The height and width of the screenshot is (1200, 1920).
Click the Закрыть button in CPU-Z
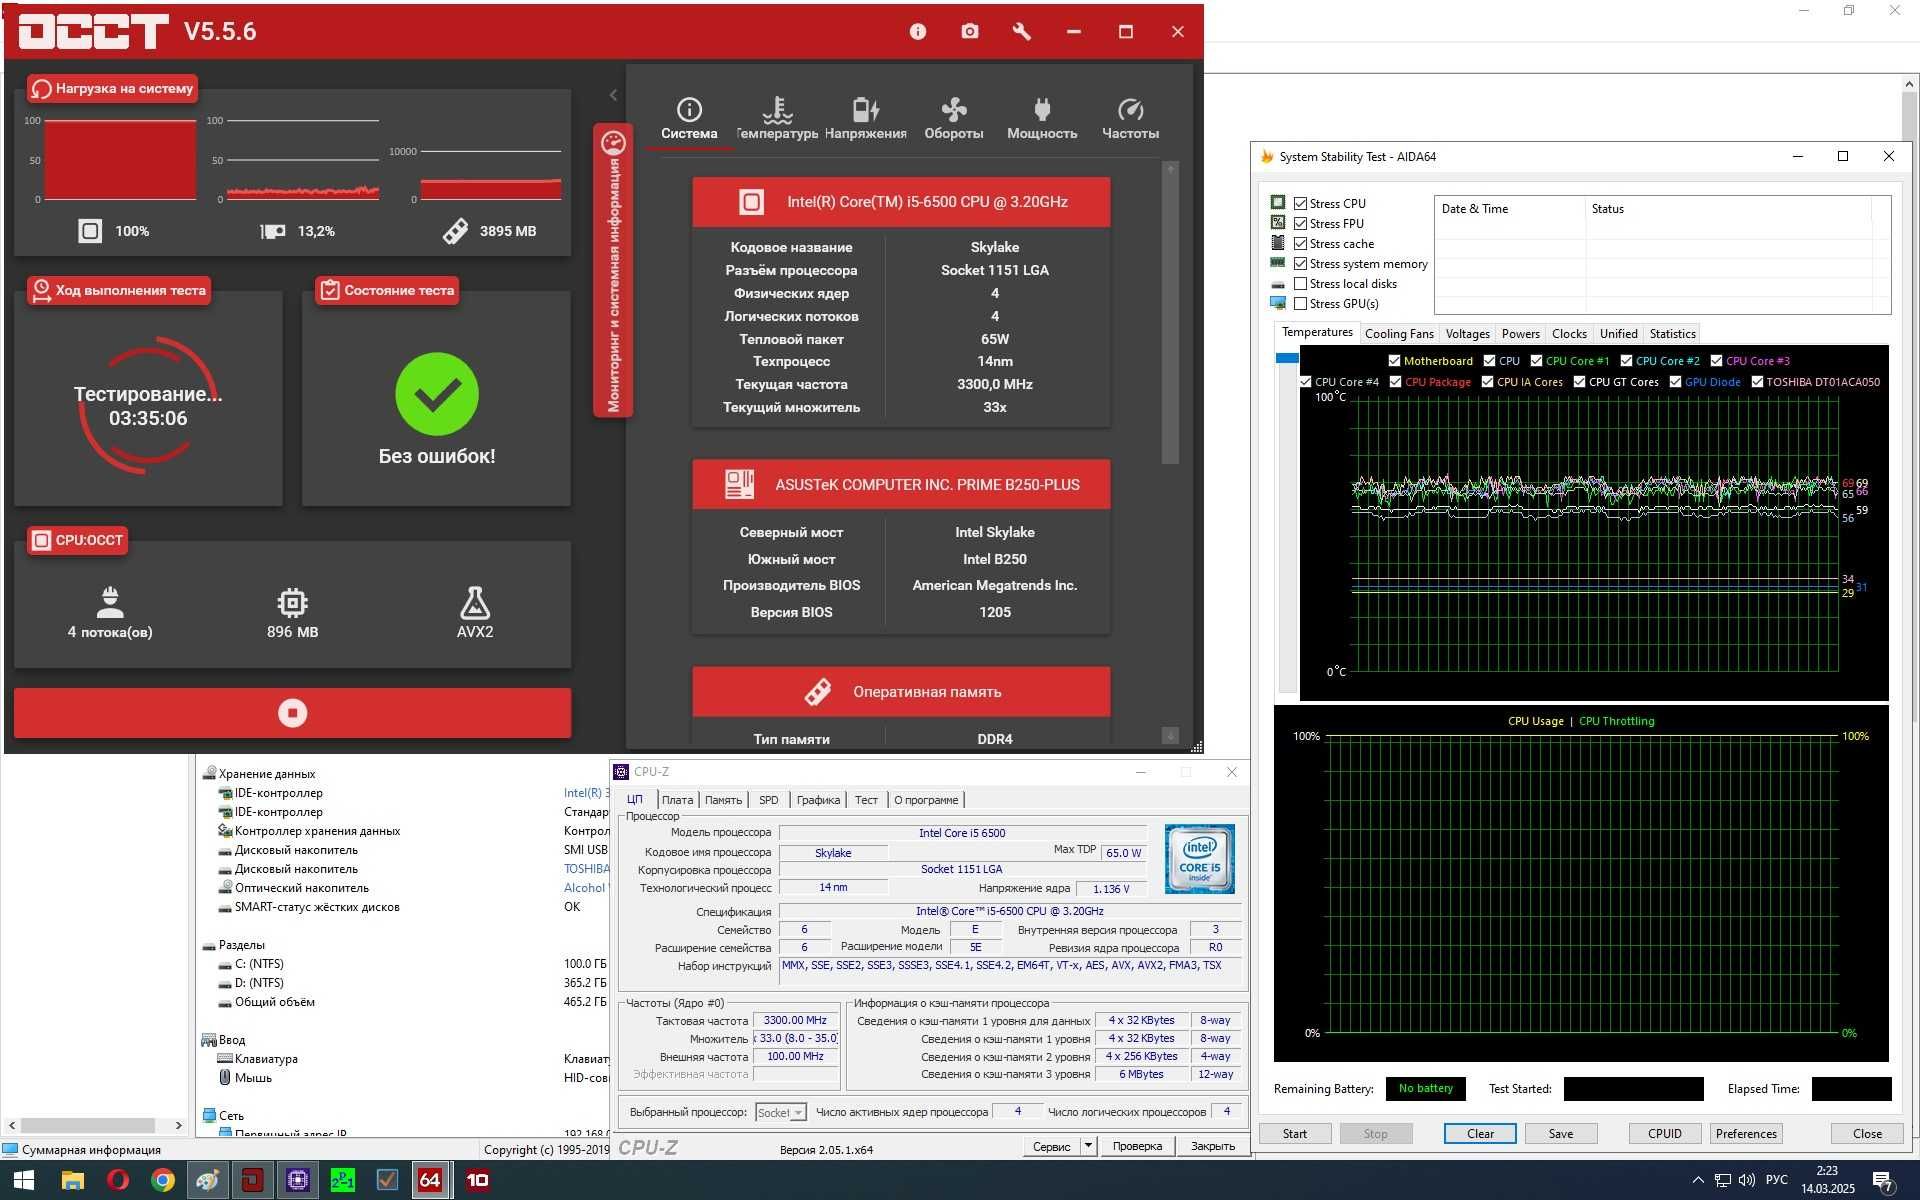(1213, 1146)
